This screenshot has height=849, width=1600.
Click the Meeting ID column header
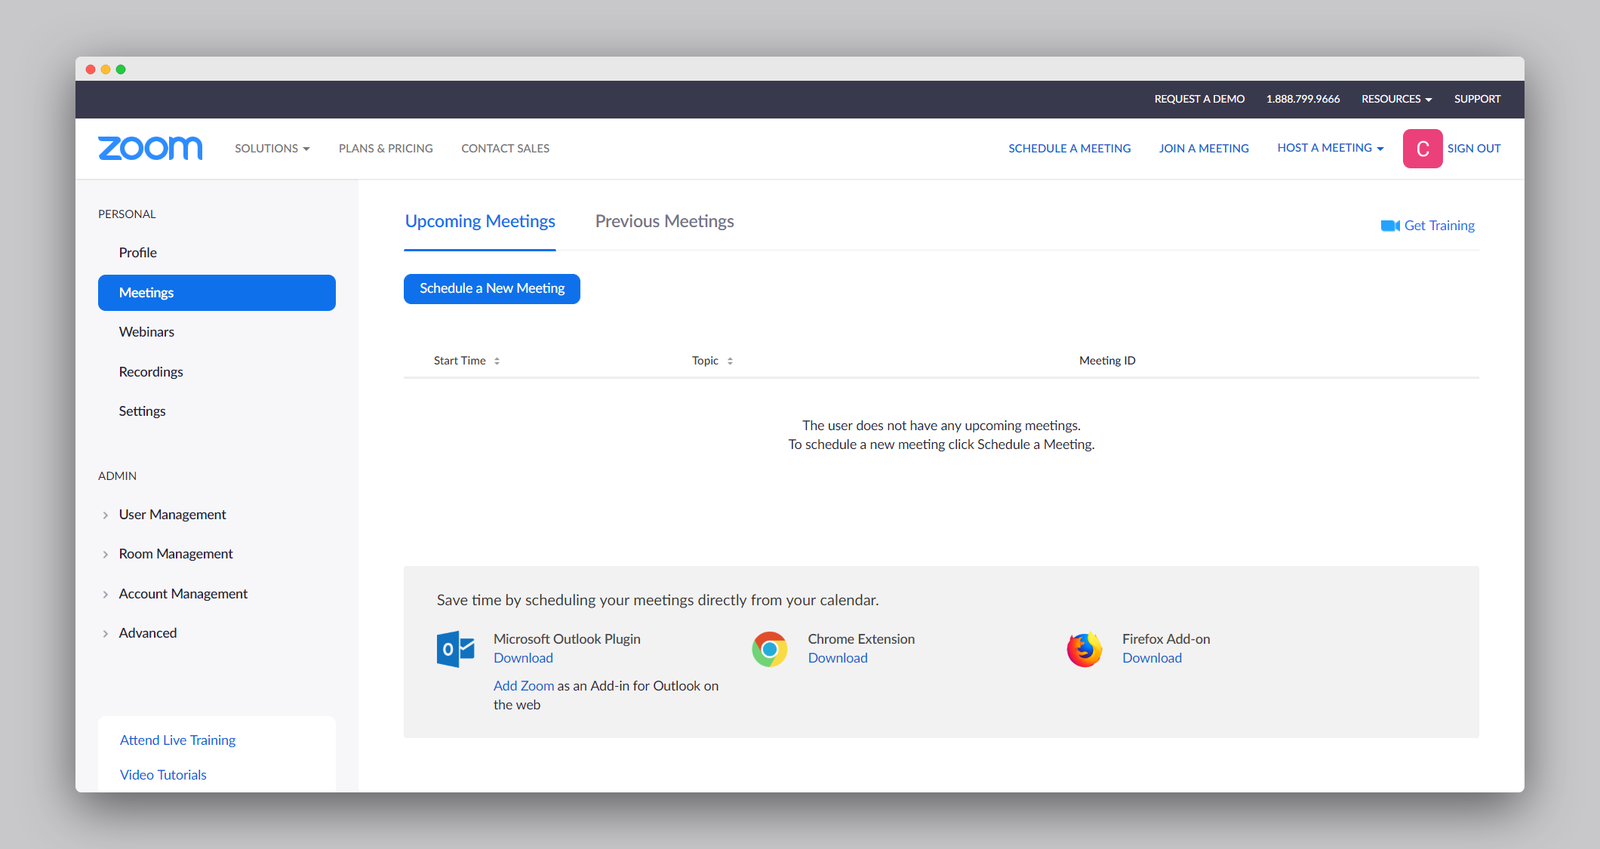pos(1107,361)
